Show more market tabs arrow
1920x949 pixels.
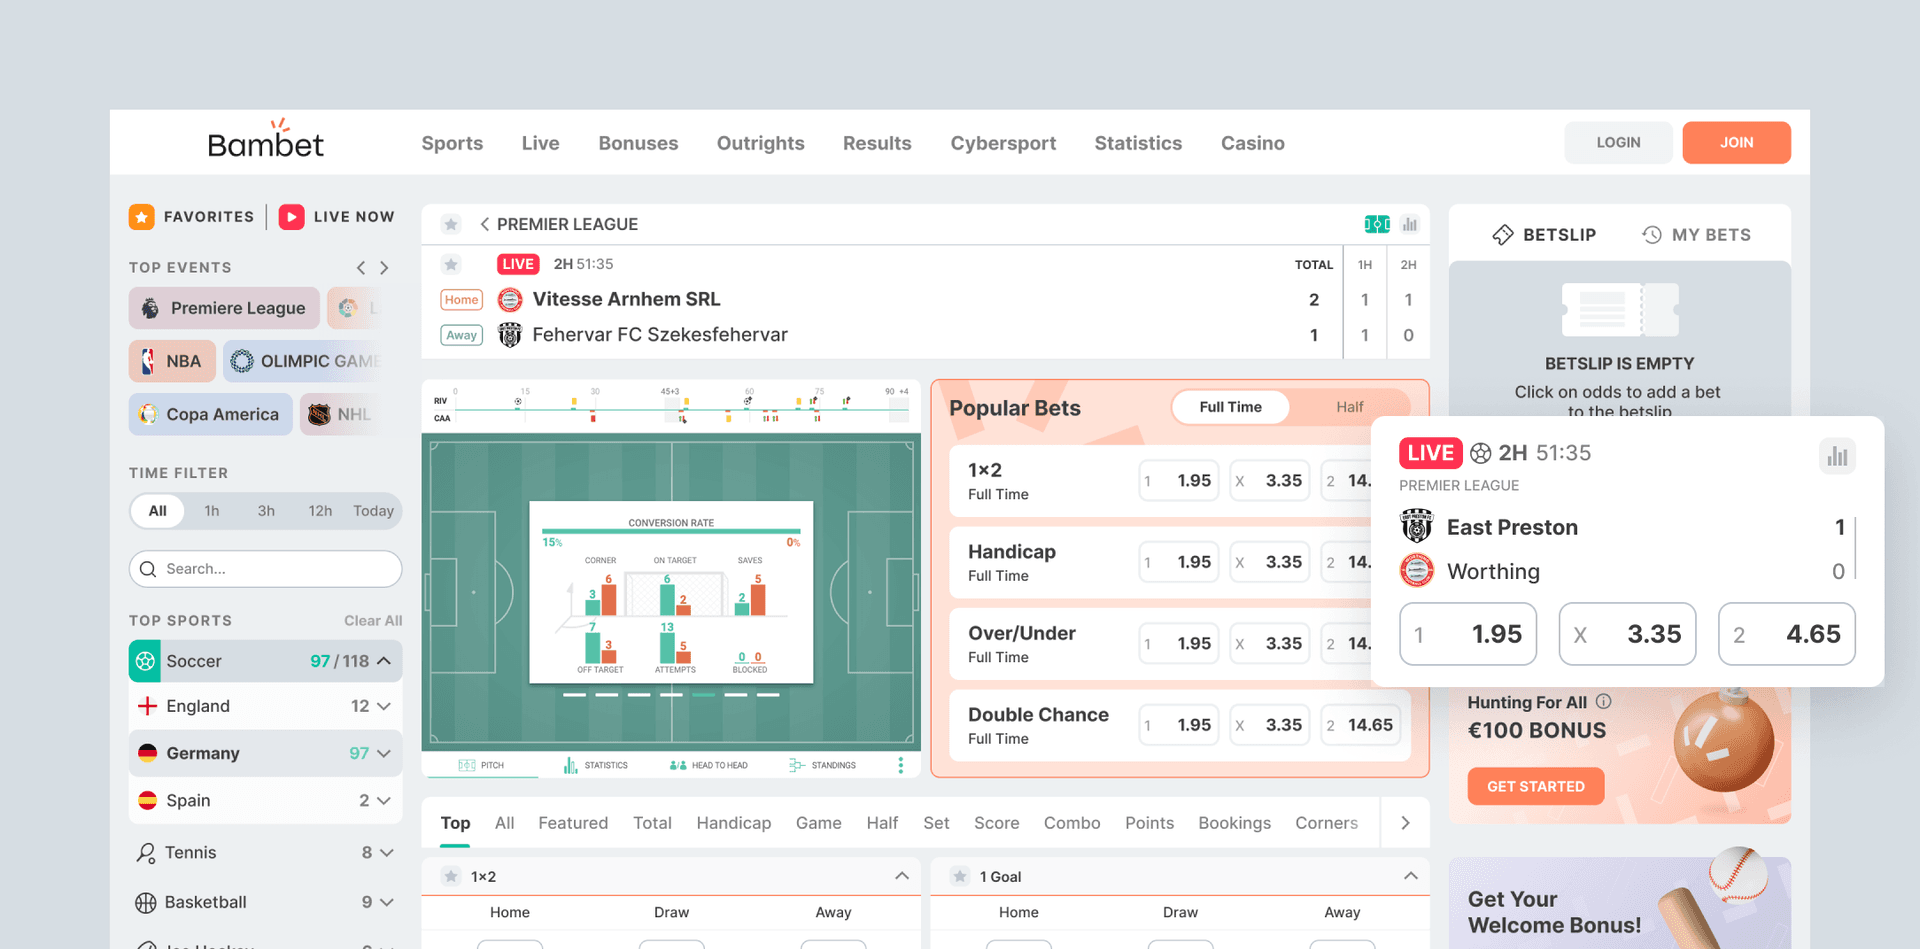click(x=1405, y=823)
